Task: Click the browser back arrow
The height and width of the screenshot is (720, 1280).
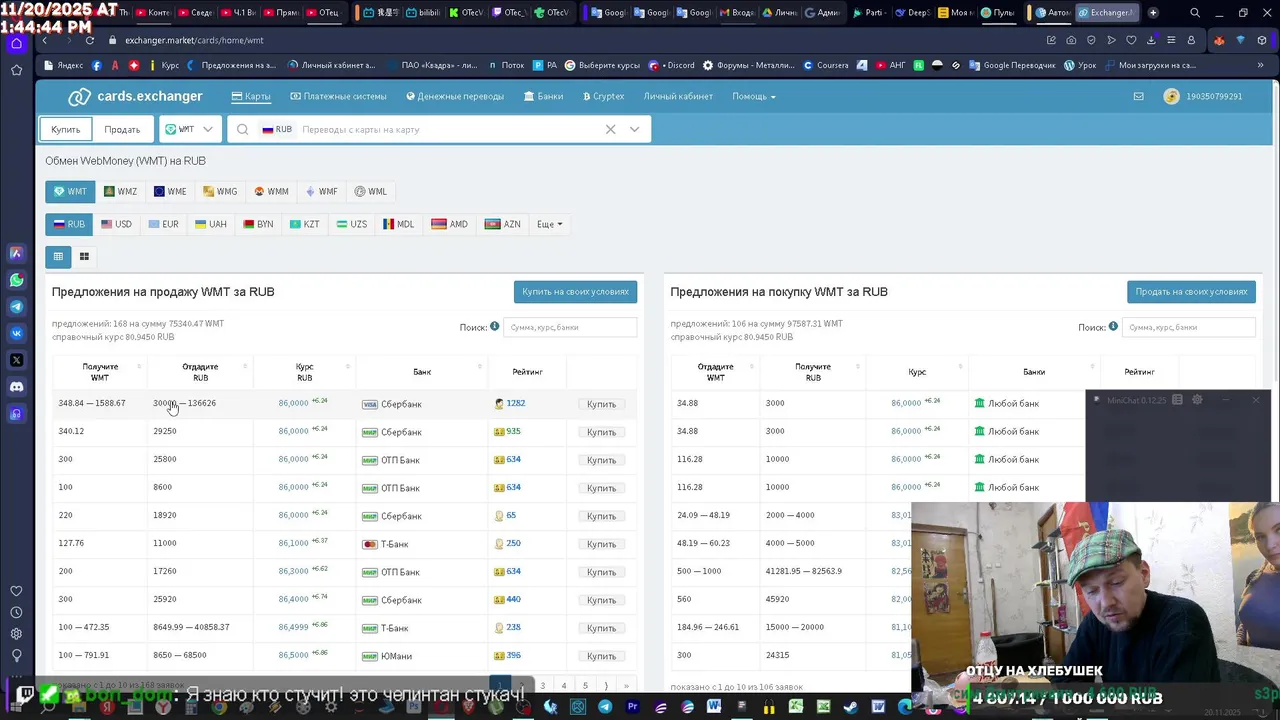Action: [x=44, y=40]
